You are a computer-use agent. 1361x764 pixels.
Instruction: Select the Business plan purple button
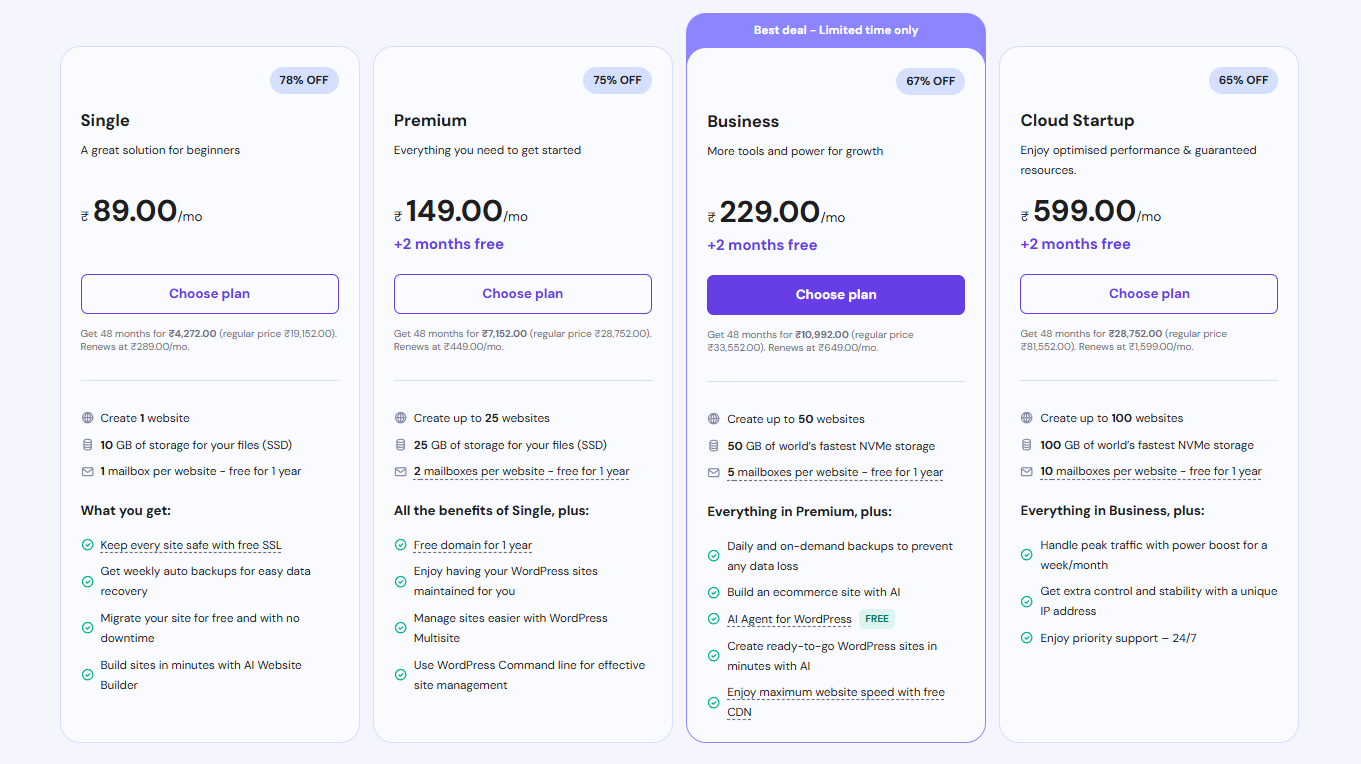835,295
